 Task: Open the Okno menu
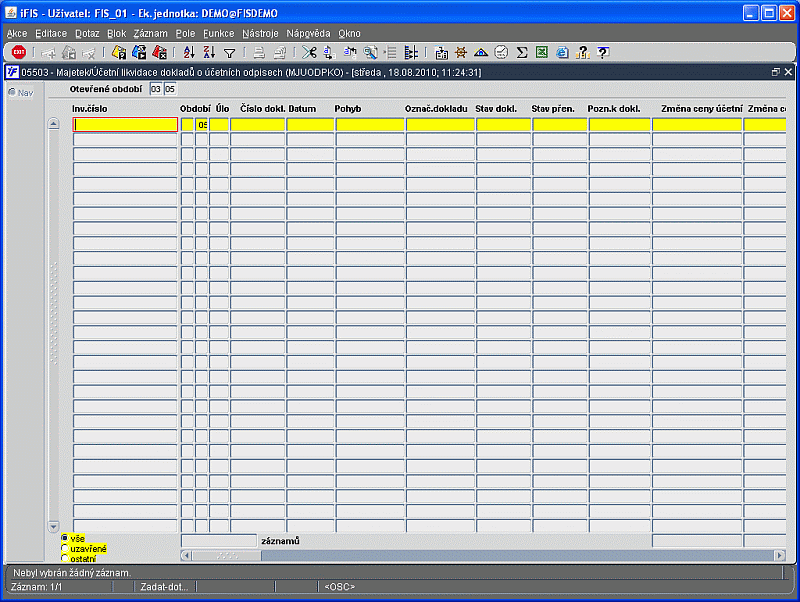349,34
